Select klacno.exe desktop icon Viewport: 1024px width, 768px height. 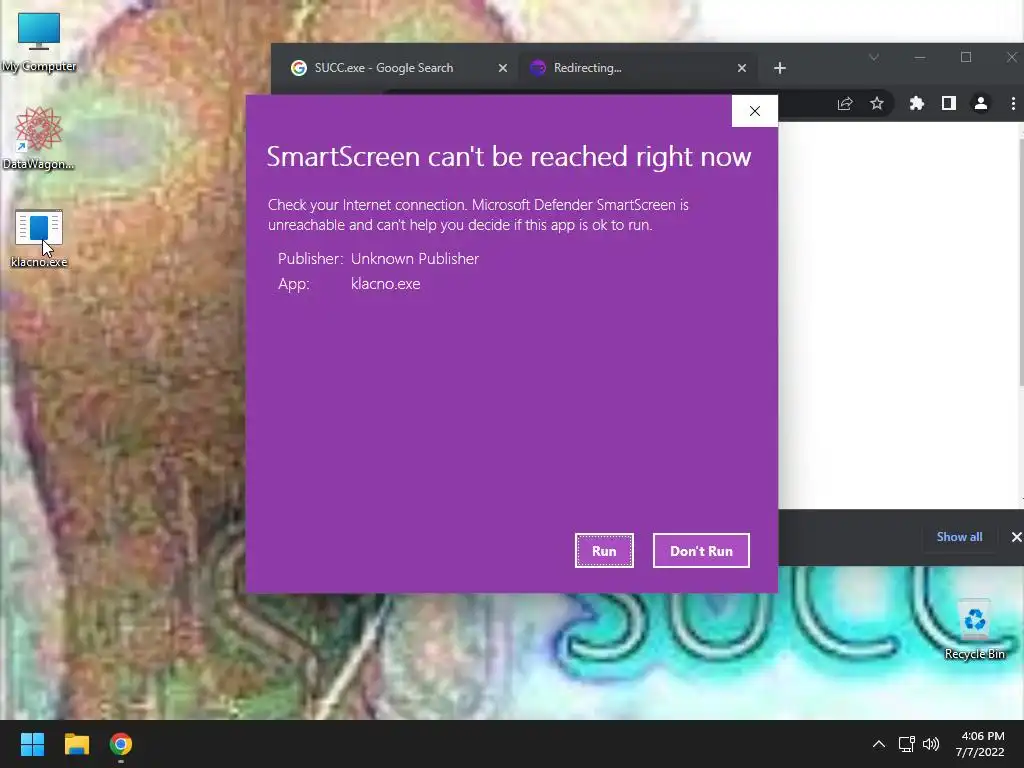point(39,239)
